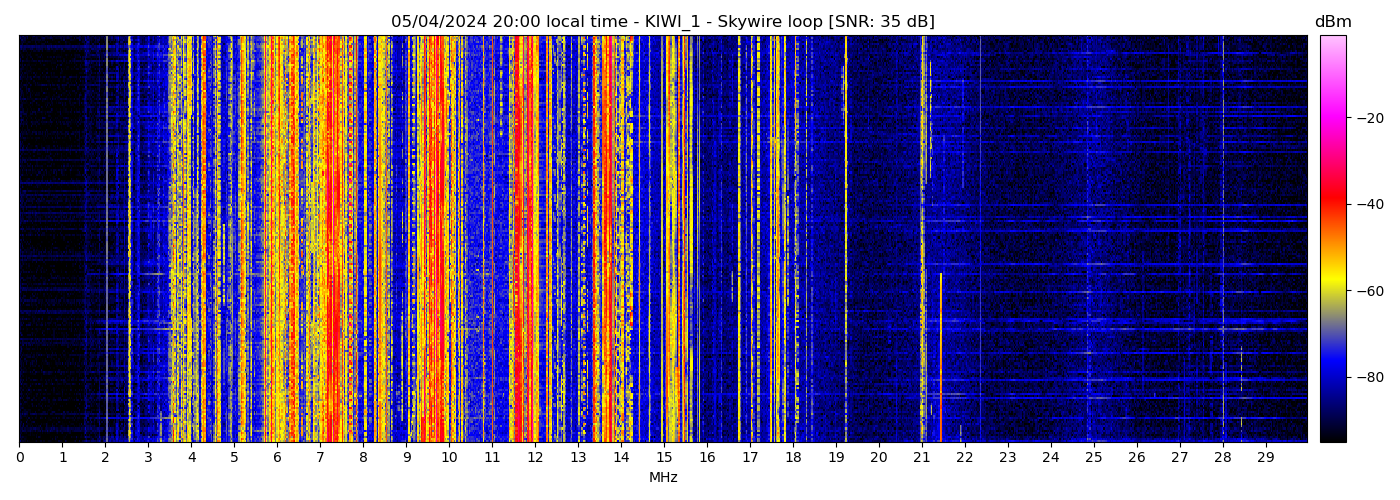Select the 29 MHz tick label

click(1265, 458)
